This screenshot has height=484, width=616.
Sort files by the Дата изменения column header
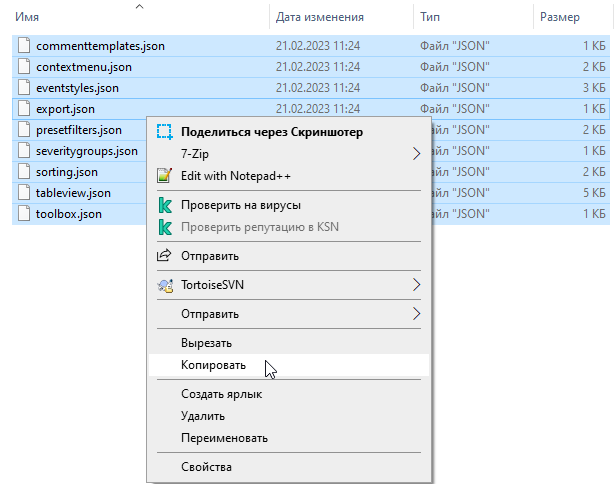pyautogui.click(x=320, y=17)
